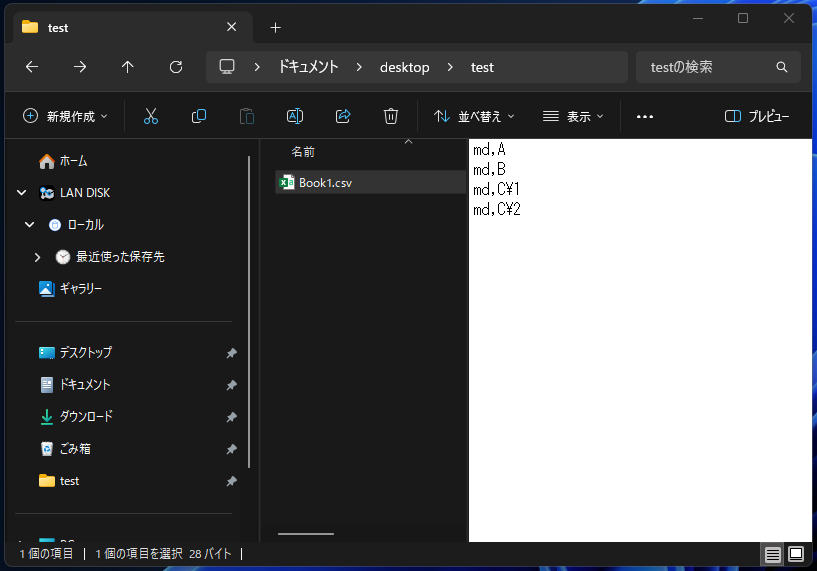This screenshot has height=571, width=817.
Task: Rename the selected file via toolbar
Action: click(295, 116)
